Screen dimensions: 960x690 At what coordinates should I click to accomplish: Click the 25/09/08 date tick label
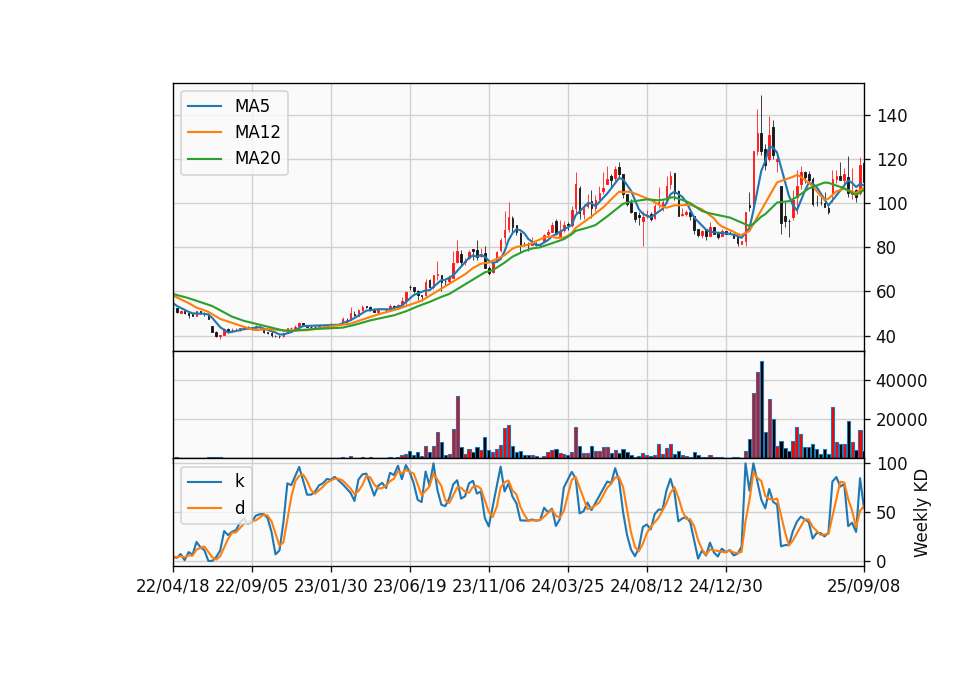point(863,586)
